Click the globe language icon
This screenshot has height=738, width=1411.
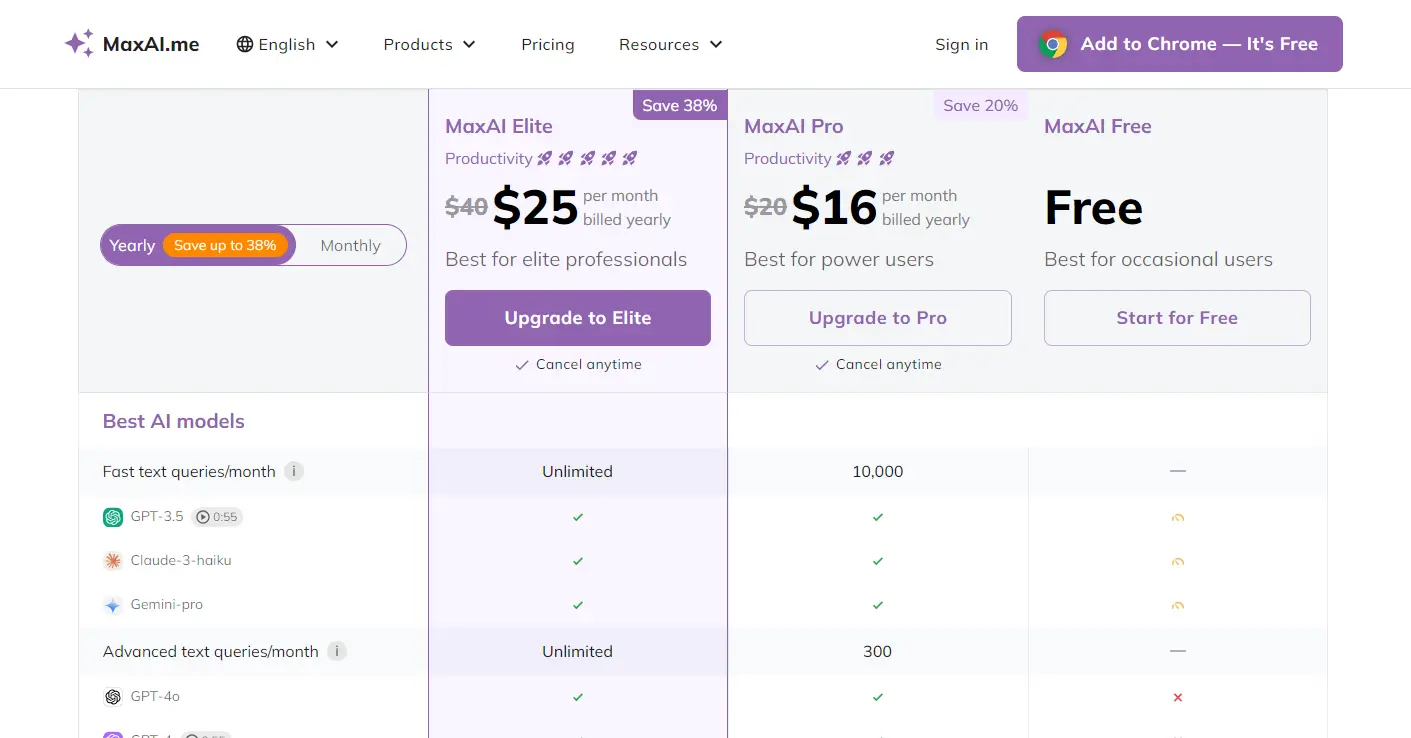click(245, 44)
